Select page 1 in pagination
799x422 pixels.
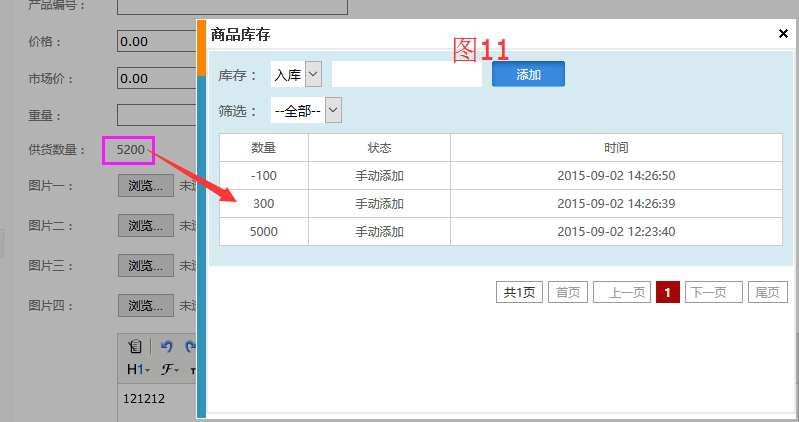[668, 292]
